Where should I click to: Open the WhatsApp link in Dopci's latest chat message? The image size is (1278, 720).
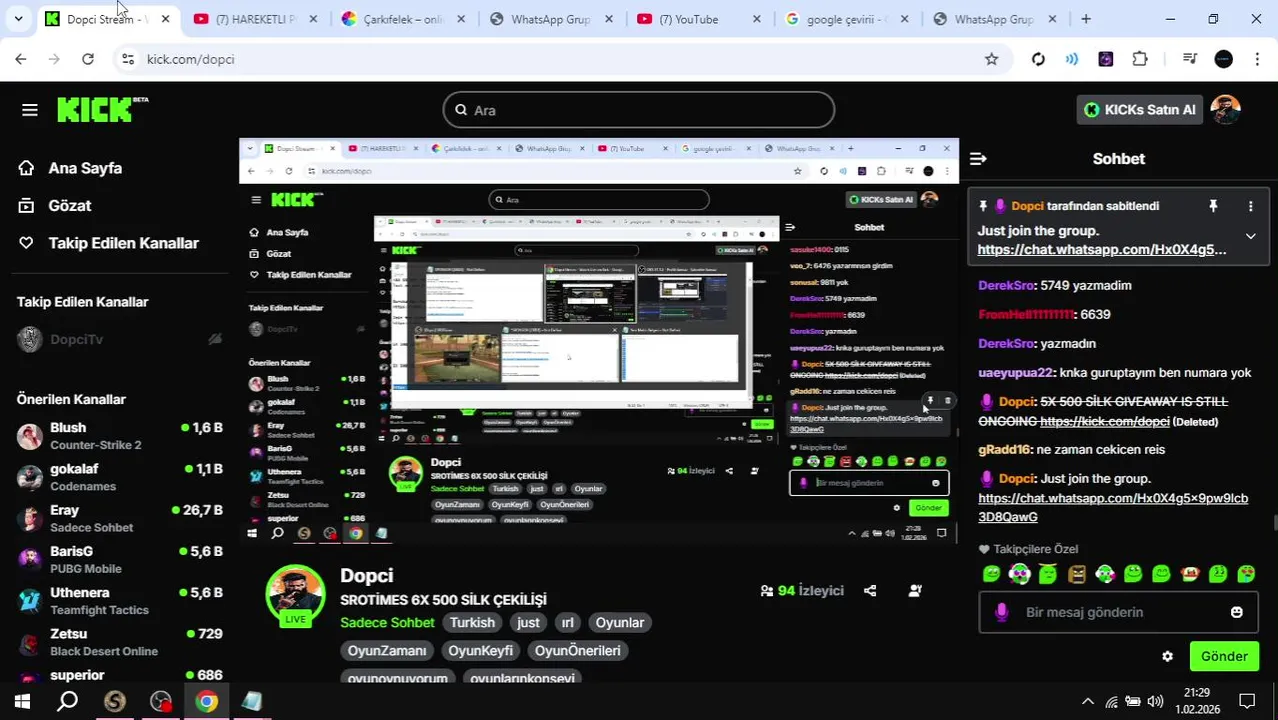(x=1113, y=507)
